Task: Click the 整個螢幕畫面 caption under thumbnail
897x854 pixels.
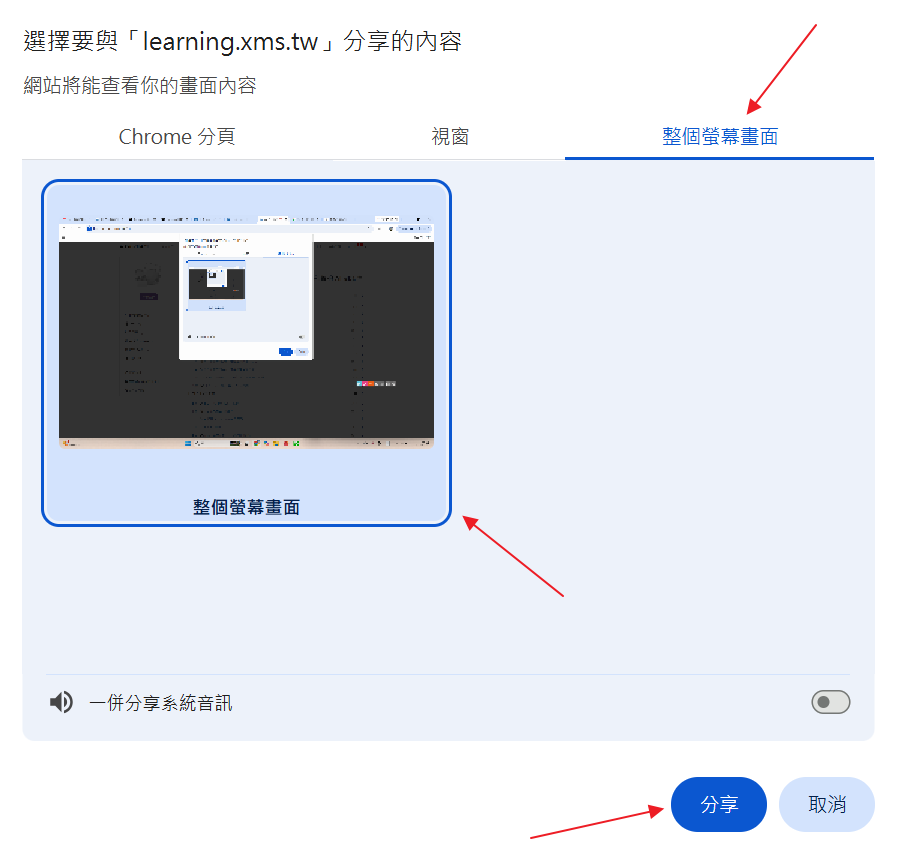Action: pos(247,507)
